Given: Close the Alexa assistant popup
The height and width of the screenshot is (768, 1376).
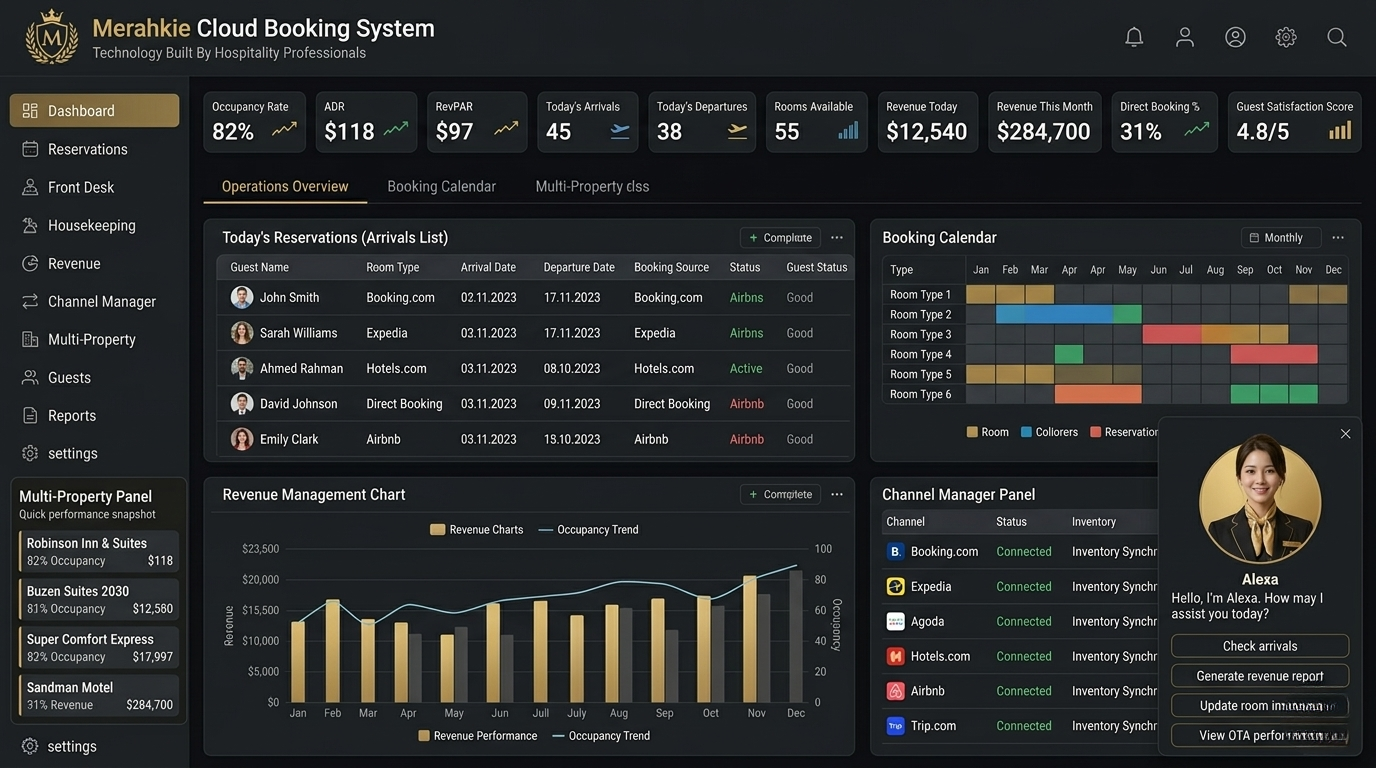Looking at the screenshot, I should pyautogui.click(x=1345, y=433).
